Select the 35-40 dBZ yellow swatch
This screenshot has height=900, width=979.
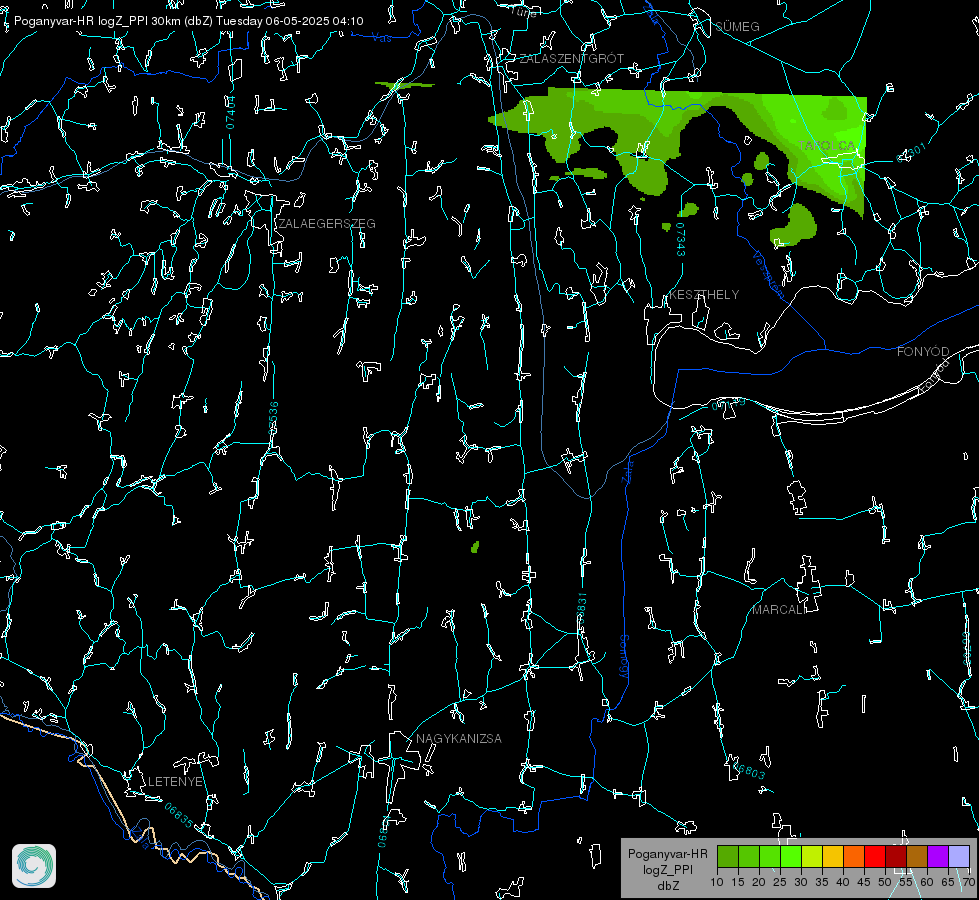[x=833, y=856]
